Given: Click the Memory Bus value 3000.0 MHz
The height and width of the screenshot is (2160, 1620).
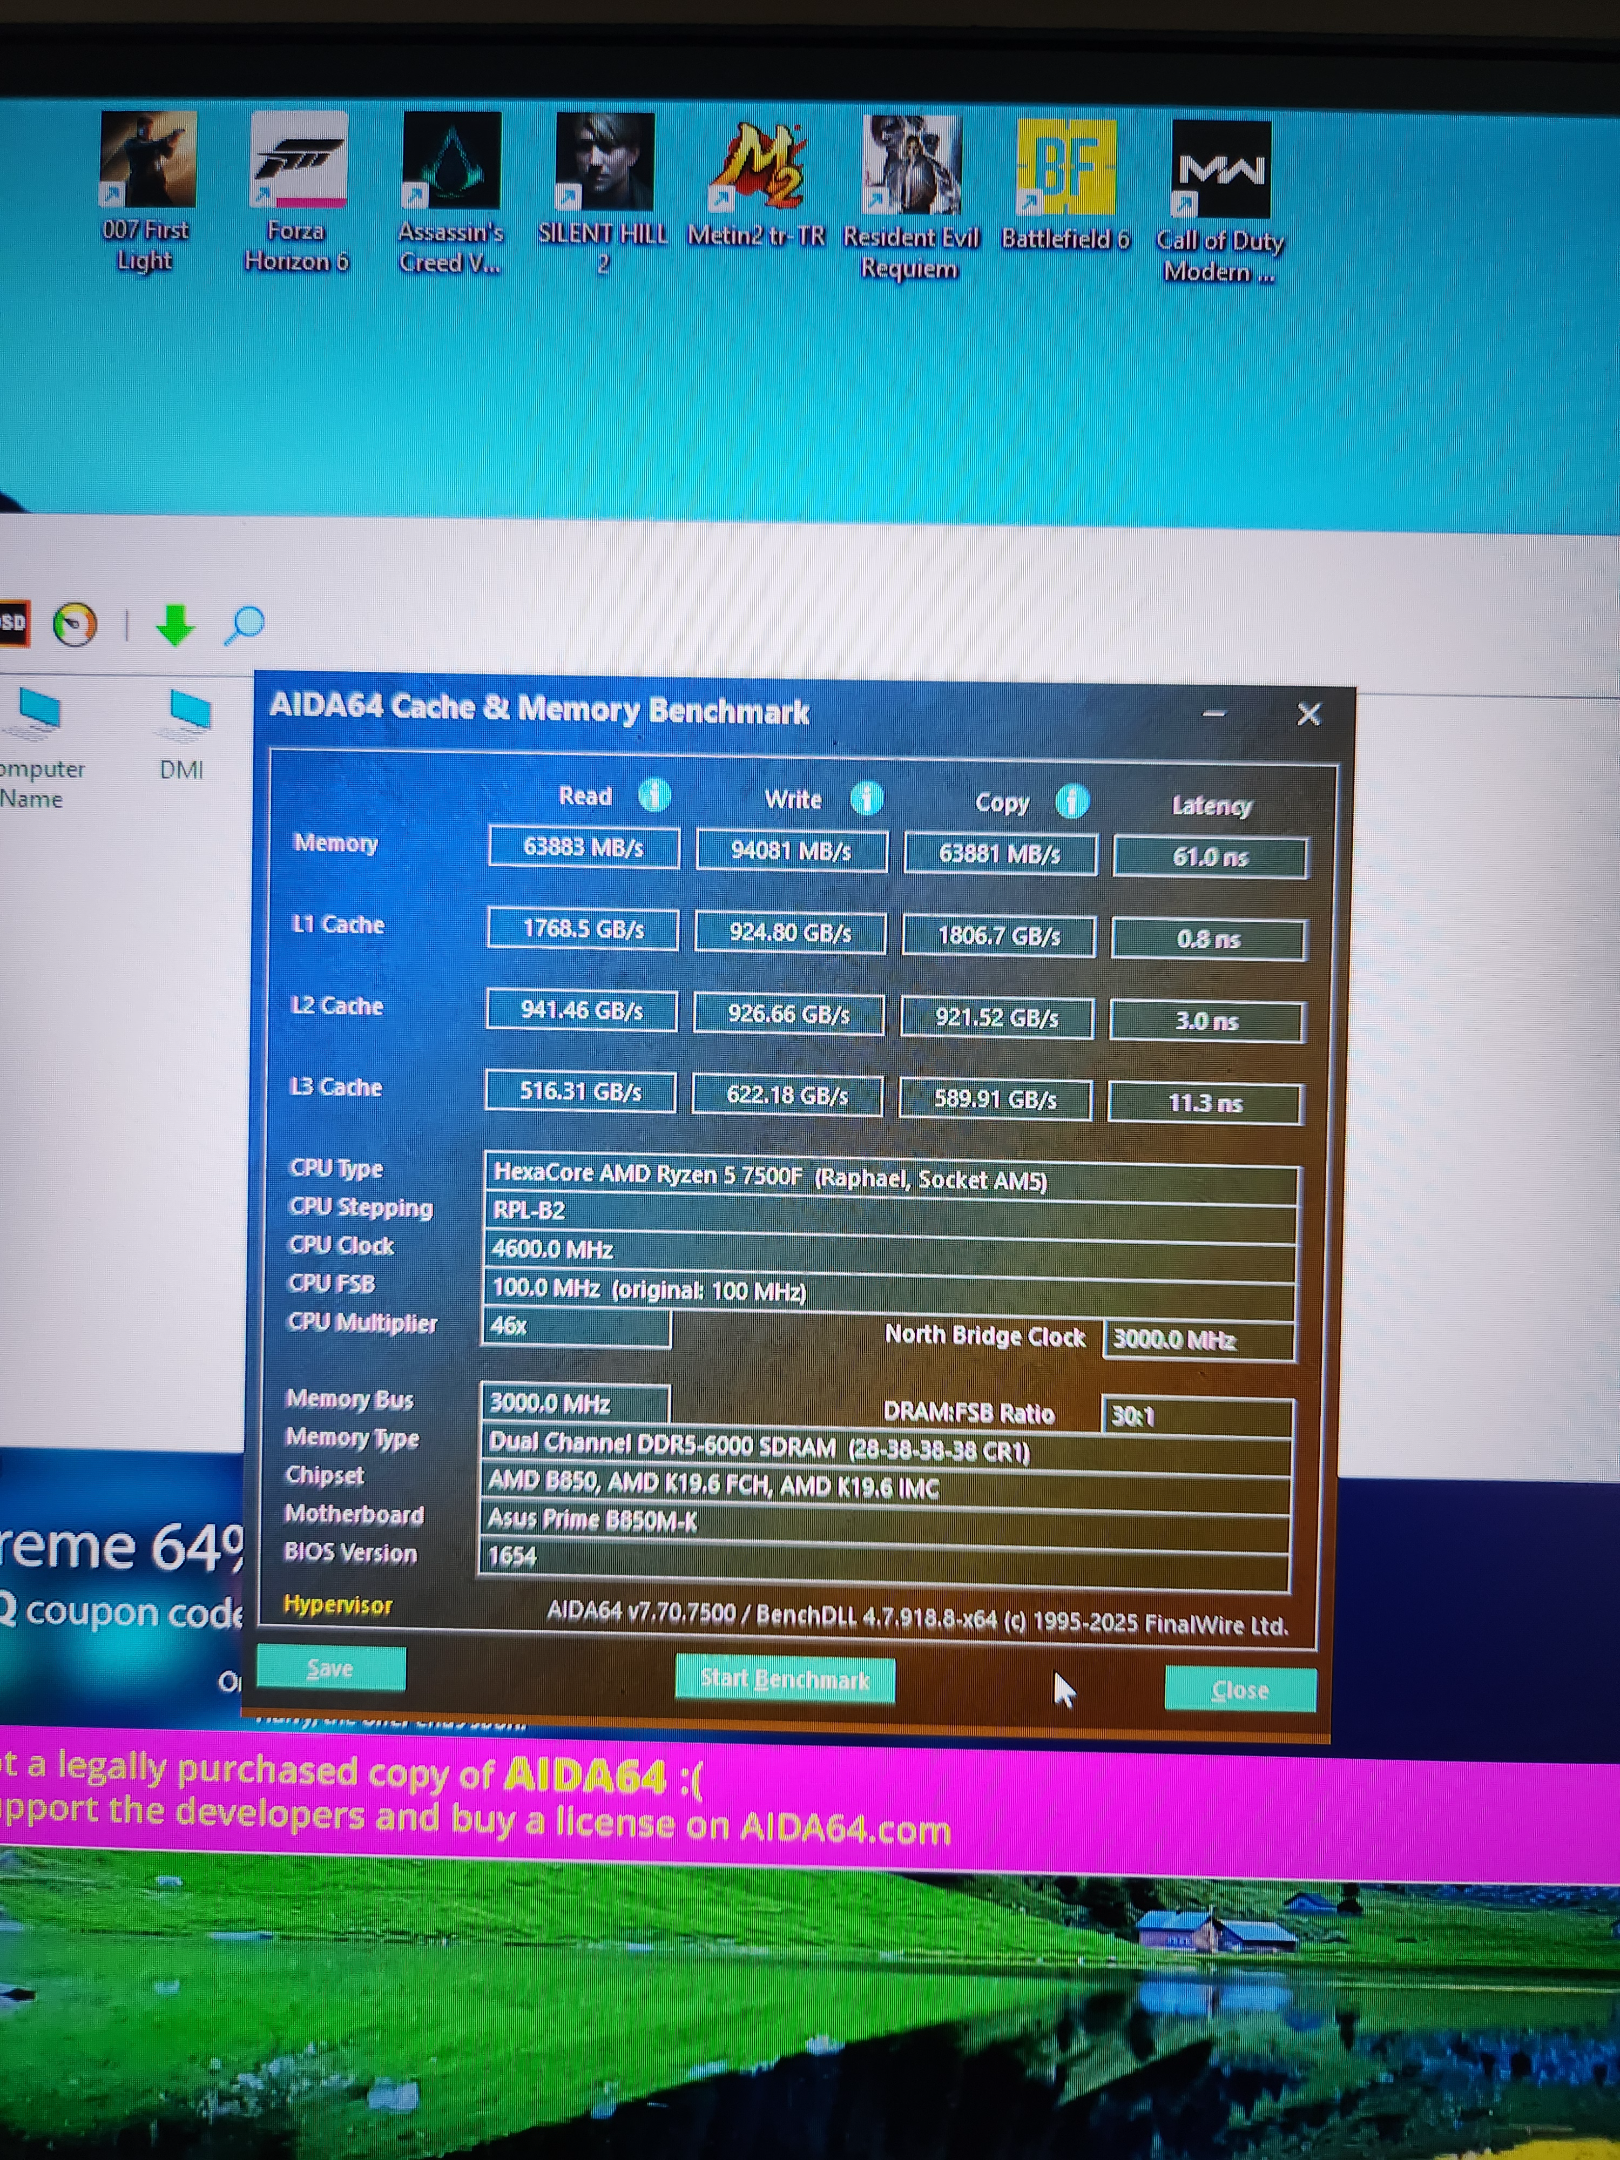Looking at the screenshot, I should pos(575,1403).
